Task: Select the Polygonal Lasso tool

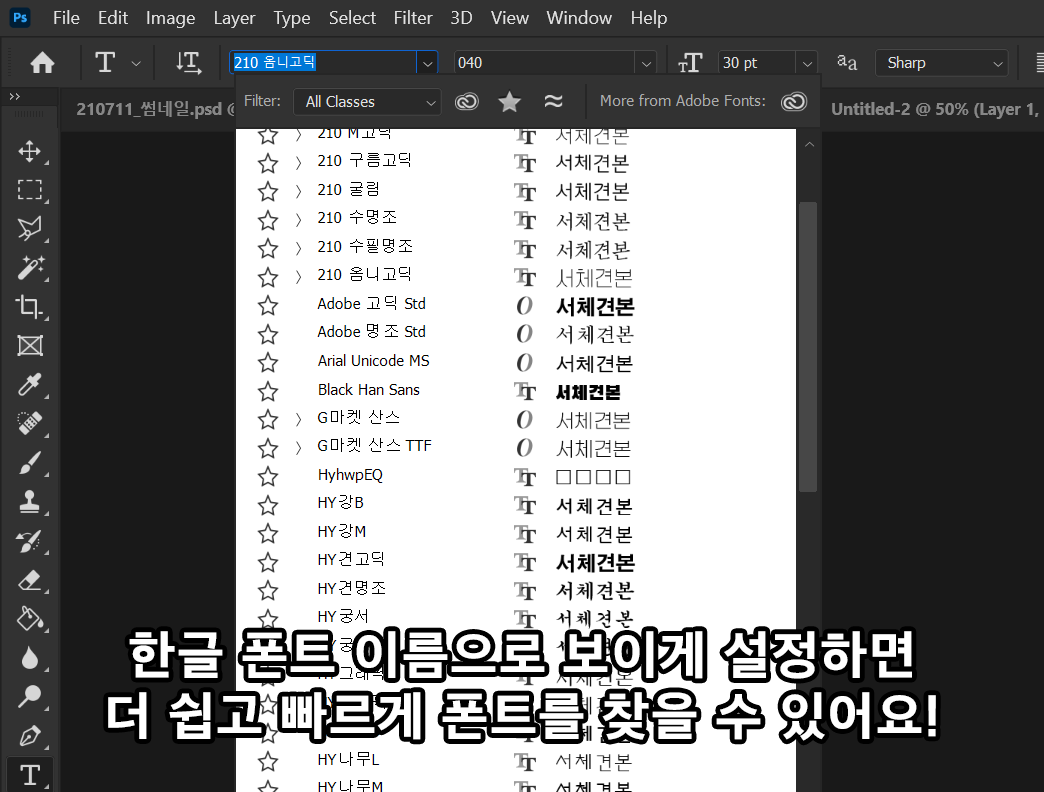Action: pyautogui.click(x=30, y=228)
